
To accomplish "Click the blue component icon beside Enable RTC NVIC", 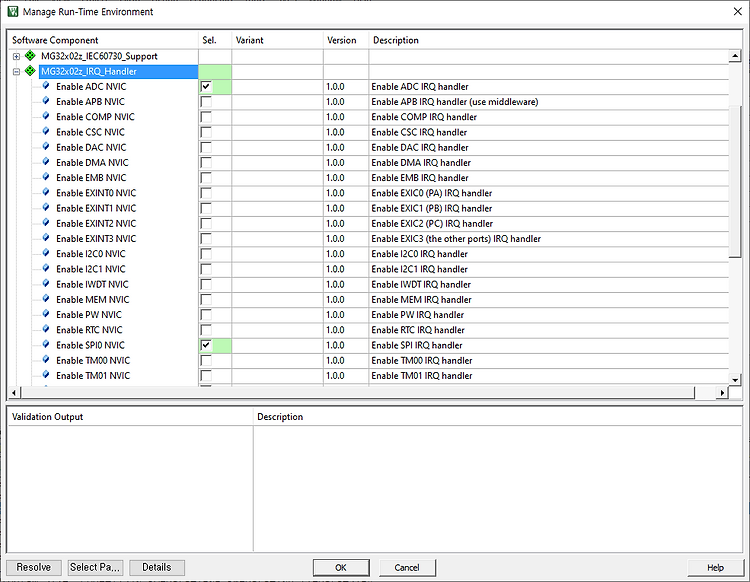I will (46, 329).
